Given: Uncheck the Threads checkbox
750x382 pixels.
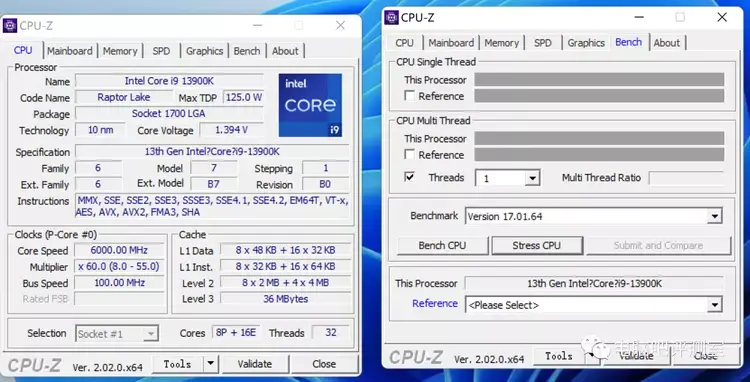Looking at the screenshot, I should [409, 177].
